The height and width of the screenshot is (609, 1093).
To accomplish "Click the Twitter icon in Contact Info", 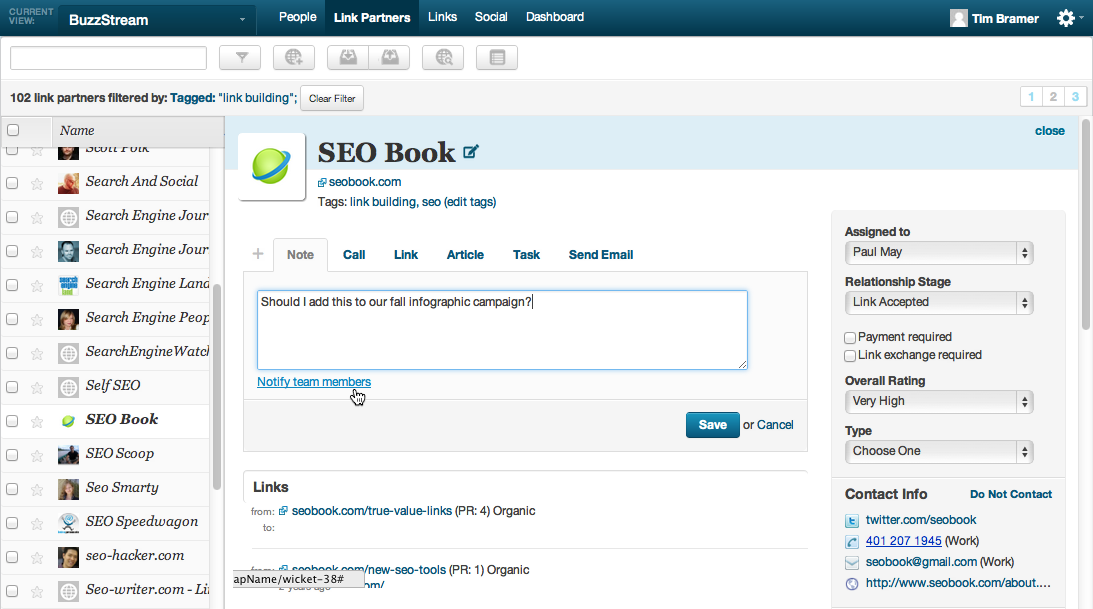I will tap(852, 521).
